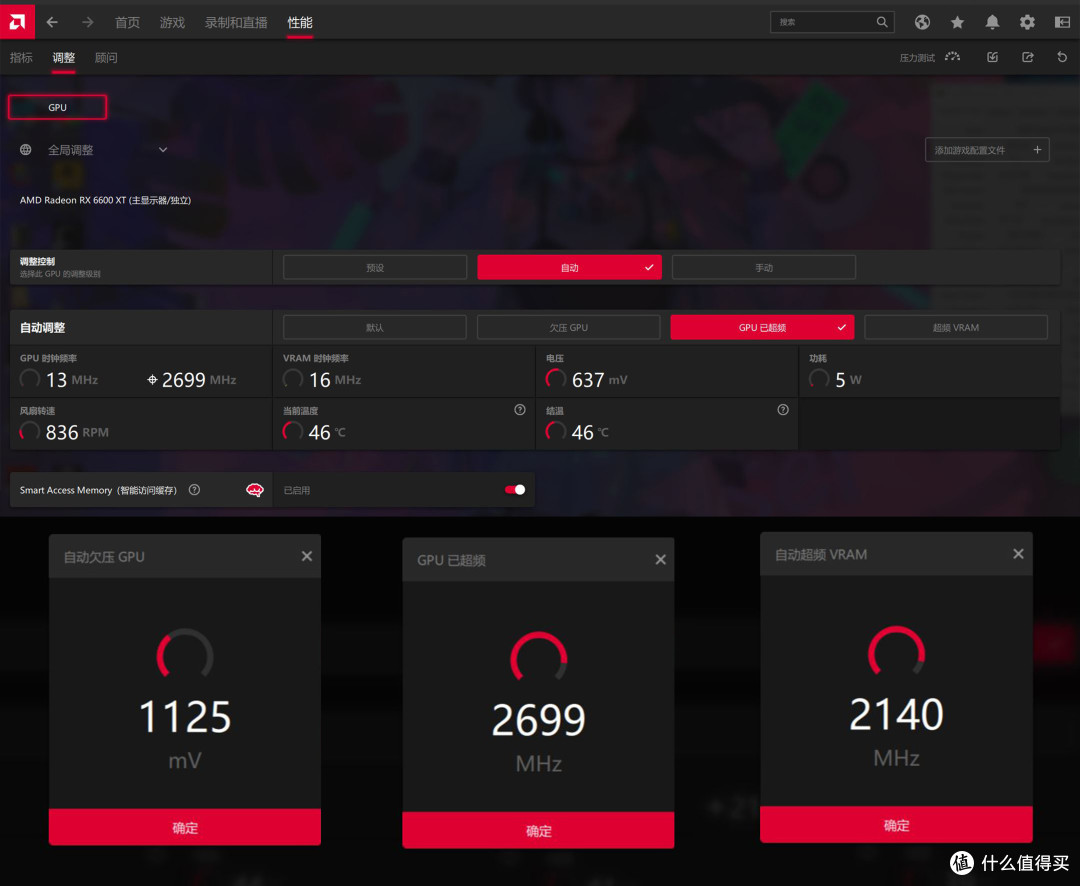Select 超频 VRAM auto-tuning option
Viewport: 1080px width, 886px height.
click(956, 327)
